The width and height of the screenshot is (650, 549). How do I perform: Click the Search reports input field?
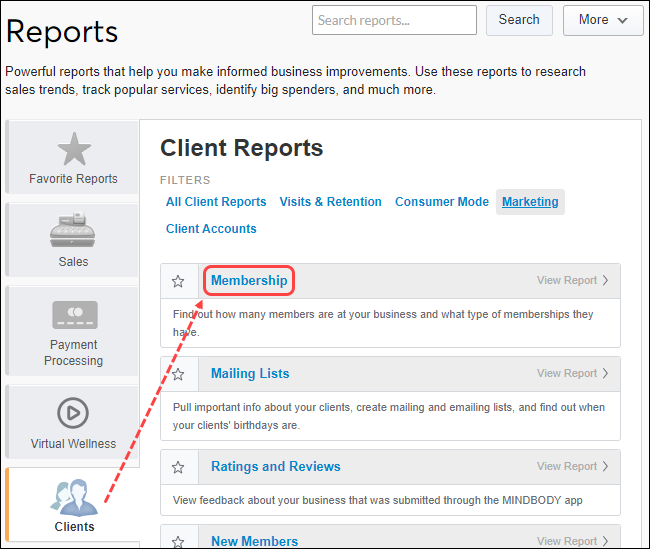(x=394, y=20)
